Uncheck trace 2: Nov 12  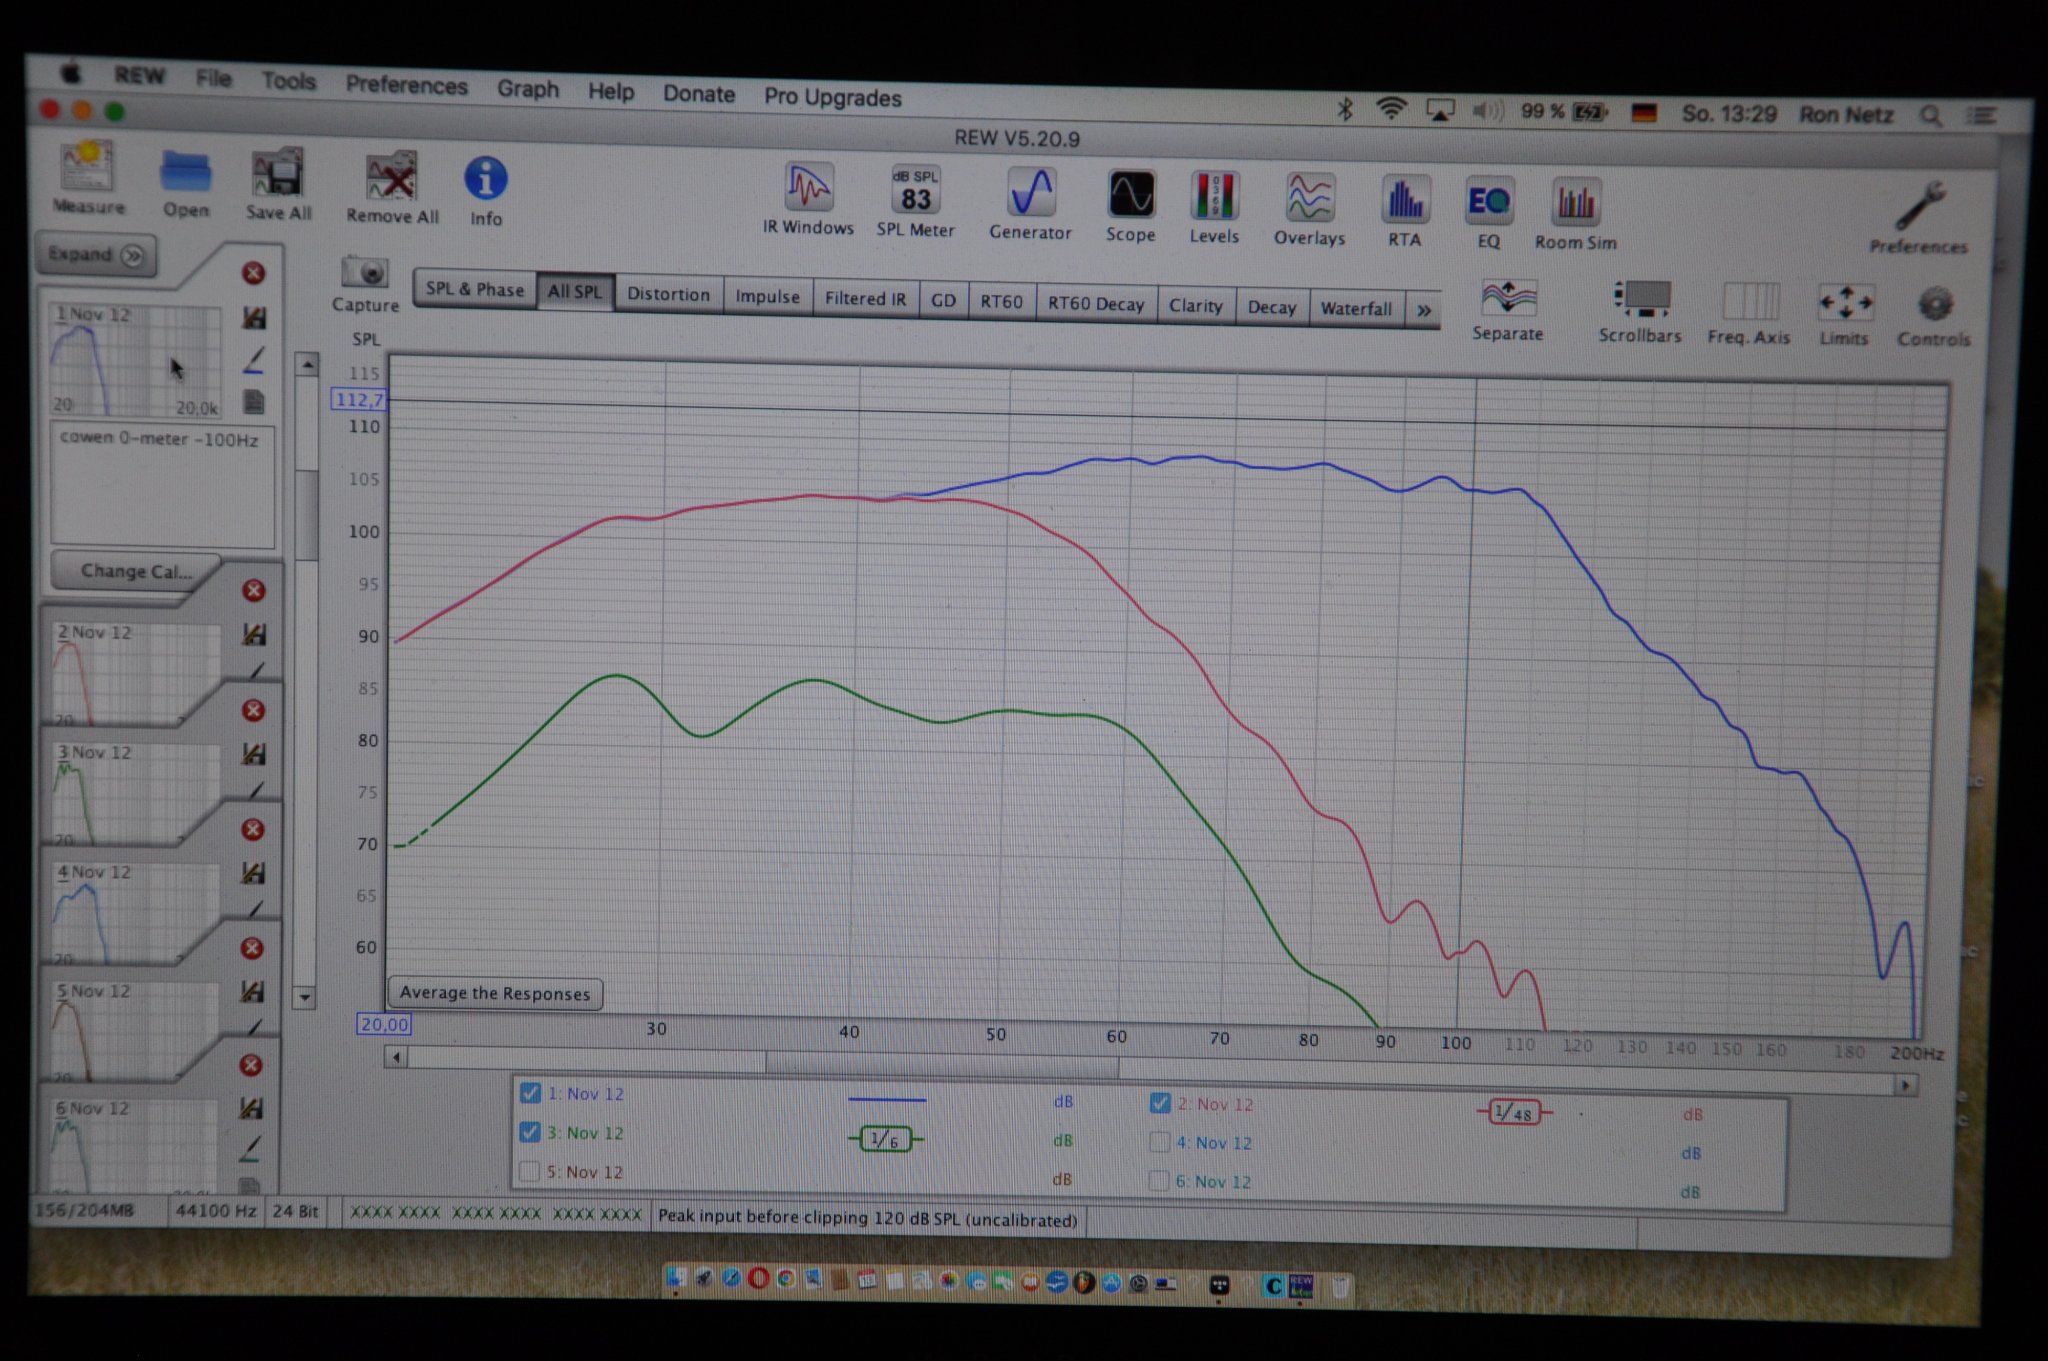click(x=1160, y=1103)
